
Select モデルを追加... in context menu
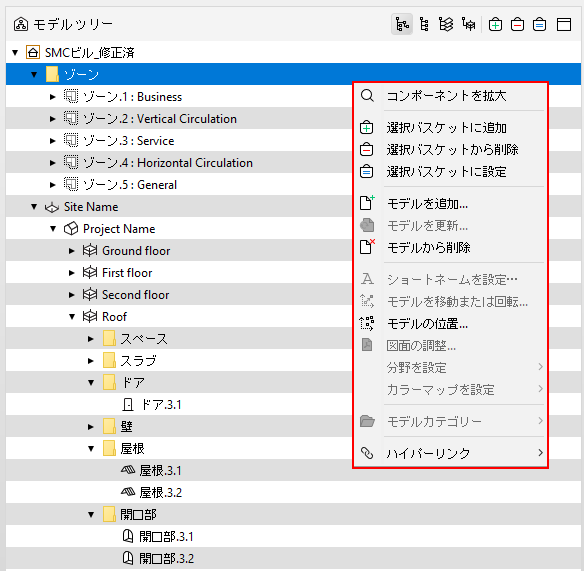450,203
